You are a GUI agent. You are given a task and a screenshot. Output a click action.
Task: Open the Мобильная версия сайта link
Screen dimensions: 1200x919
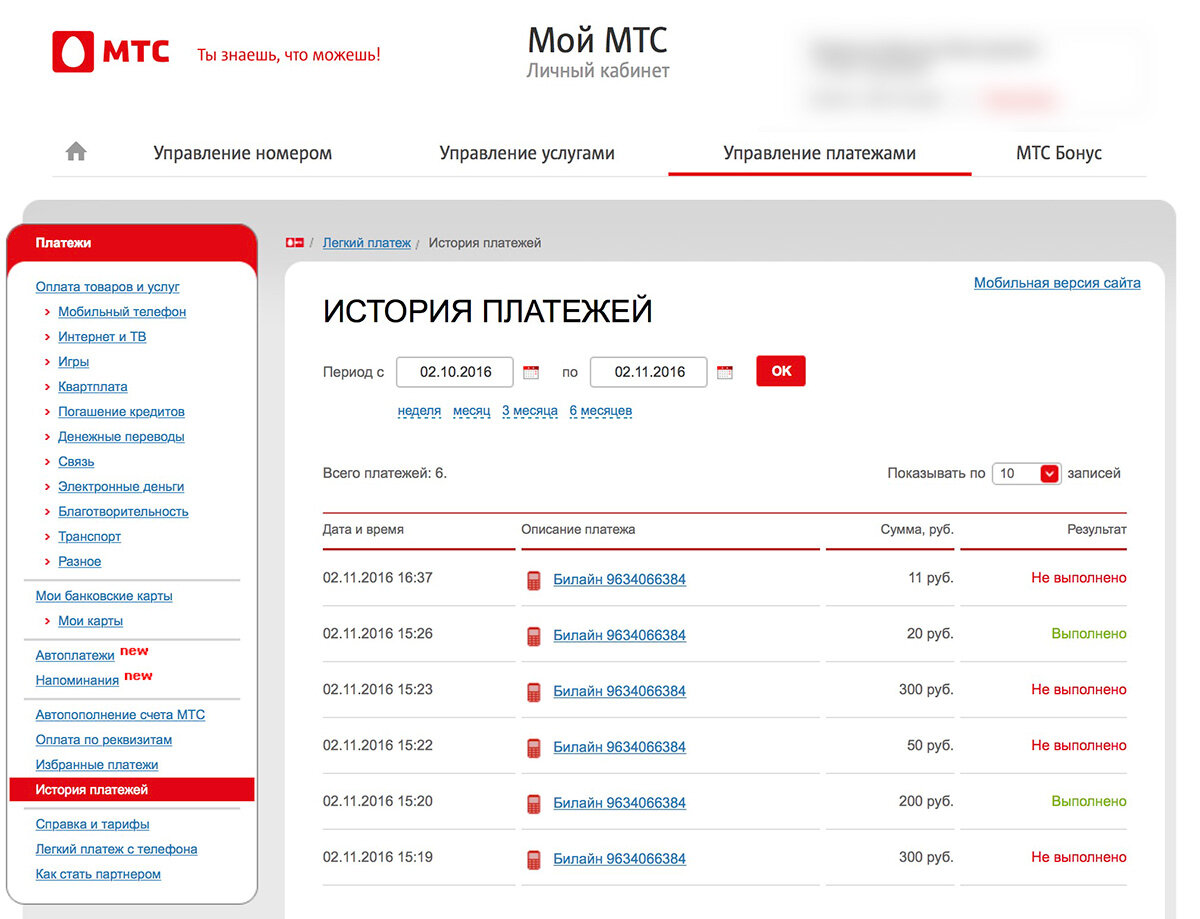[1057, 283]
